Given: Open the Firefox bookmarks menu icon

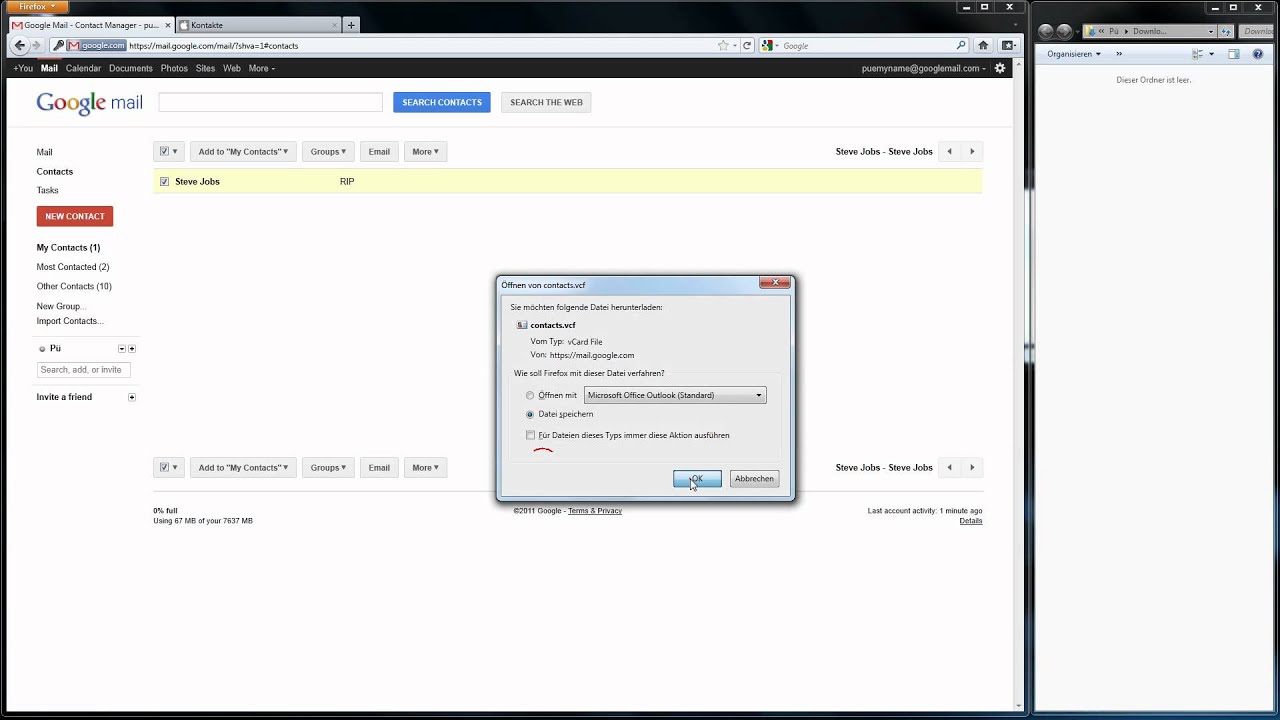Looking at the screenshot, I should pos(1008,45).
